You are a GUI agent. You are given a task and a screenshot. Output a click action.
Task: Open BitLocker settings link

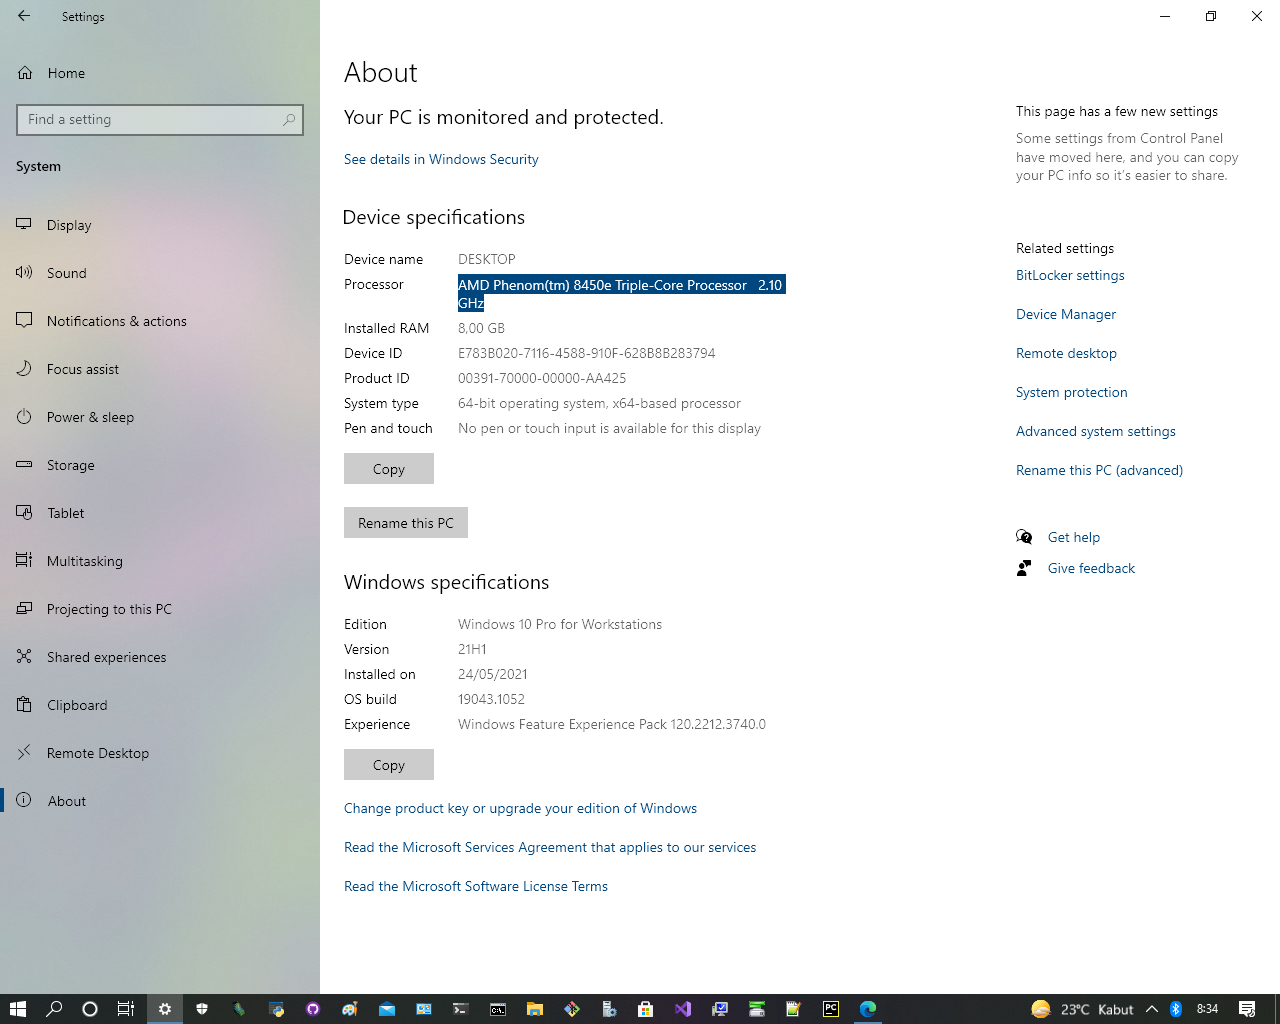click(x=1070, y=275)
